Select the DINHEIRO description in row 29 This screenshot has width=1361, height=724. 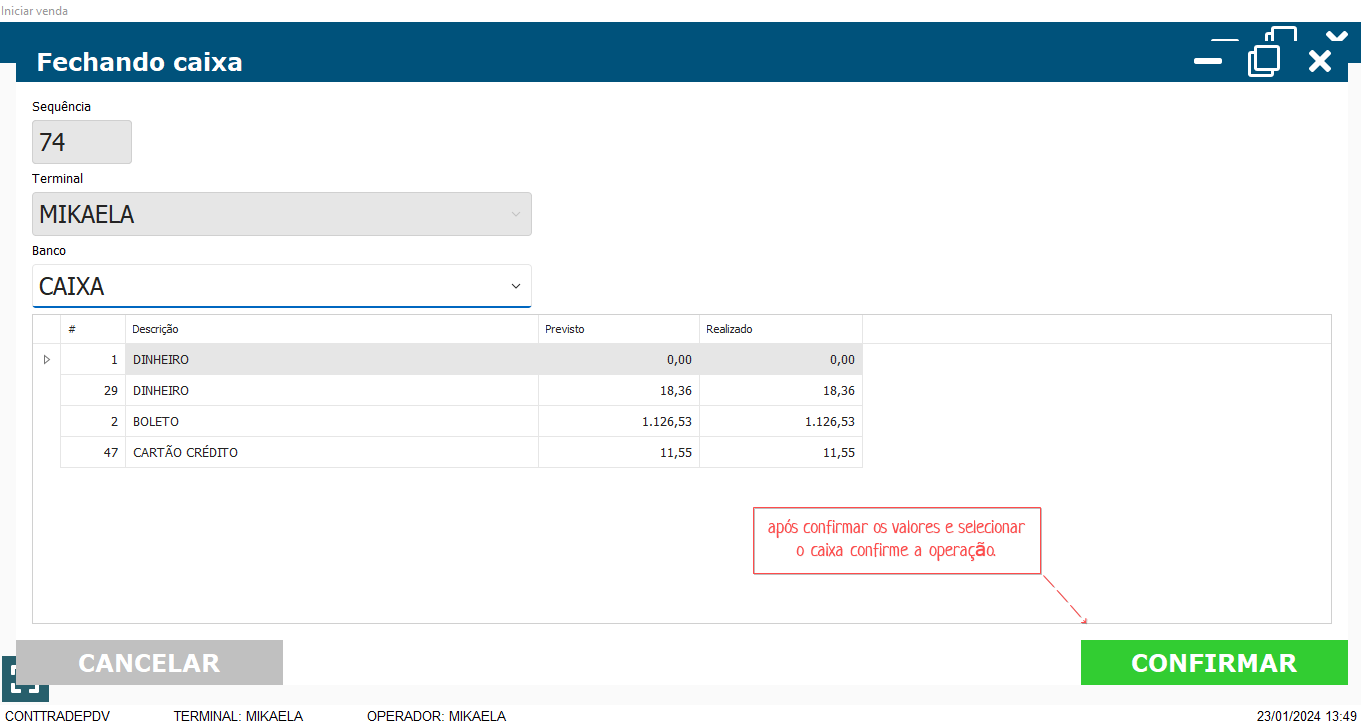coord(332,390)
